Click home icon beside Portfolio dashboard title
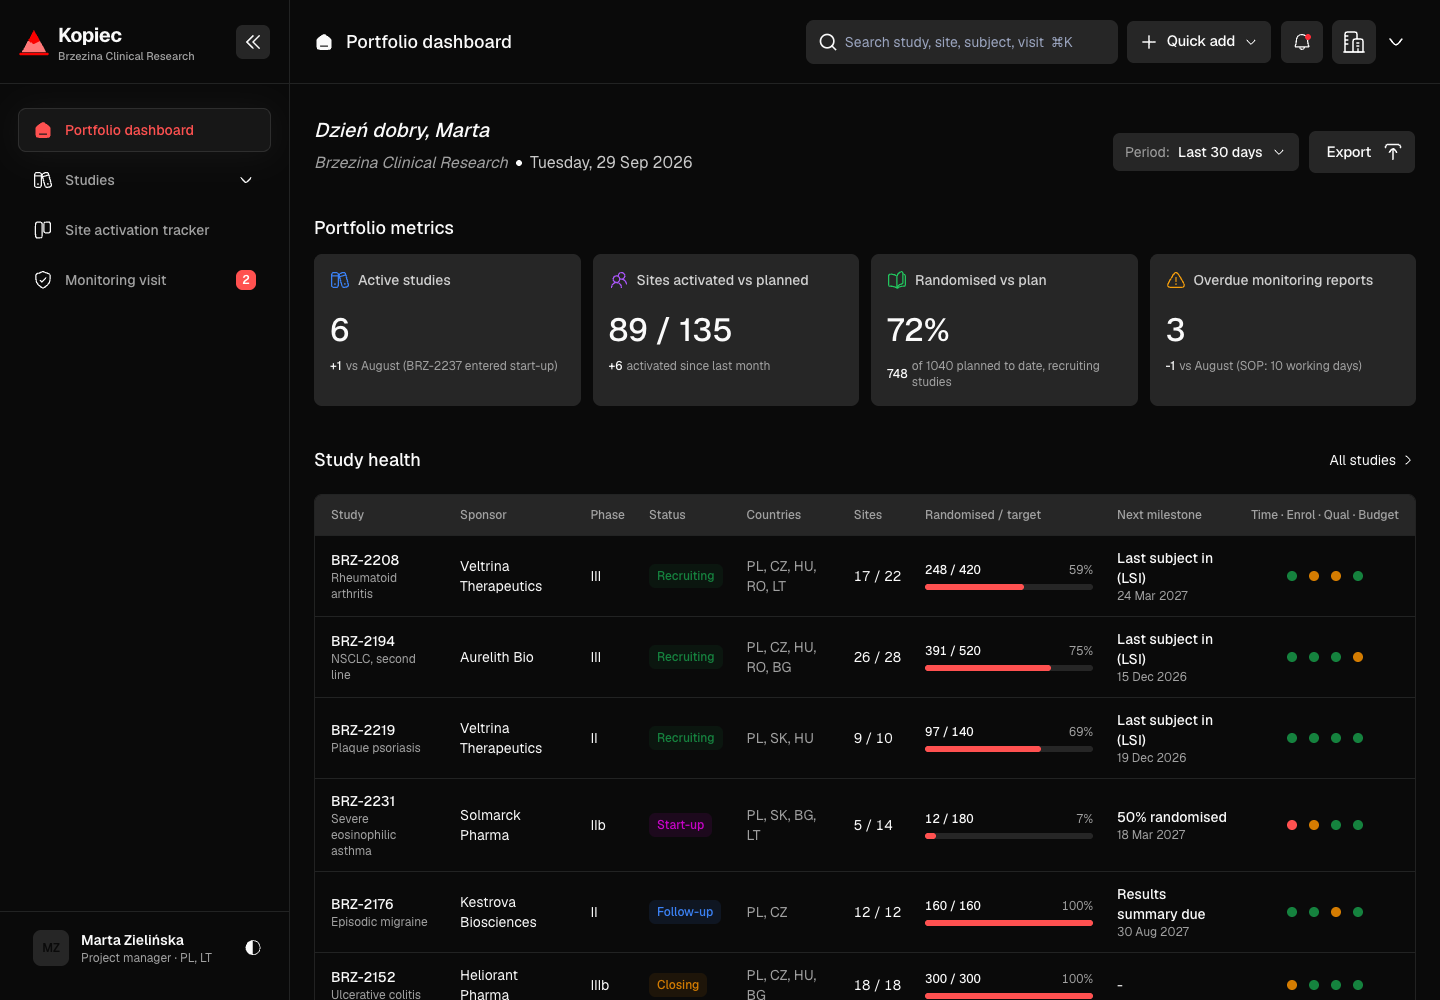1440x1000 pixels. coord(324,42)
